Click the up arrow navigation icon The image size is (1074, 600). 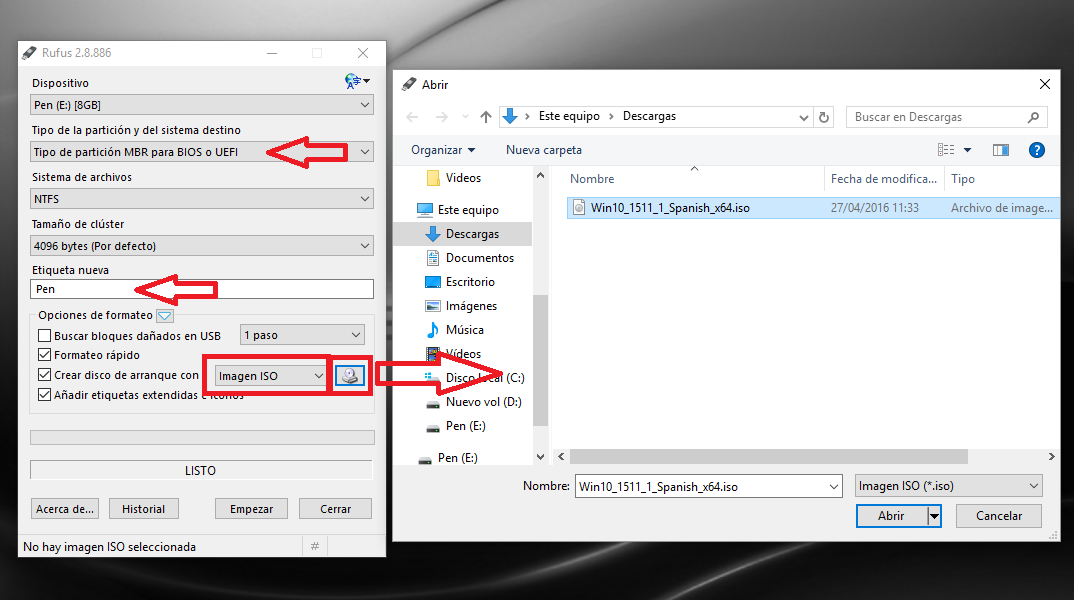click(486, 117)
